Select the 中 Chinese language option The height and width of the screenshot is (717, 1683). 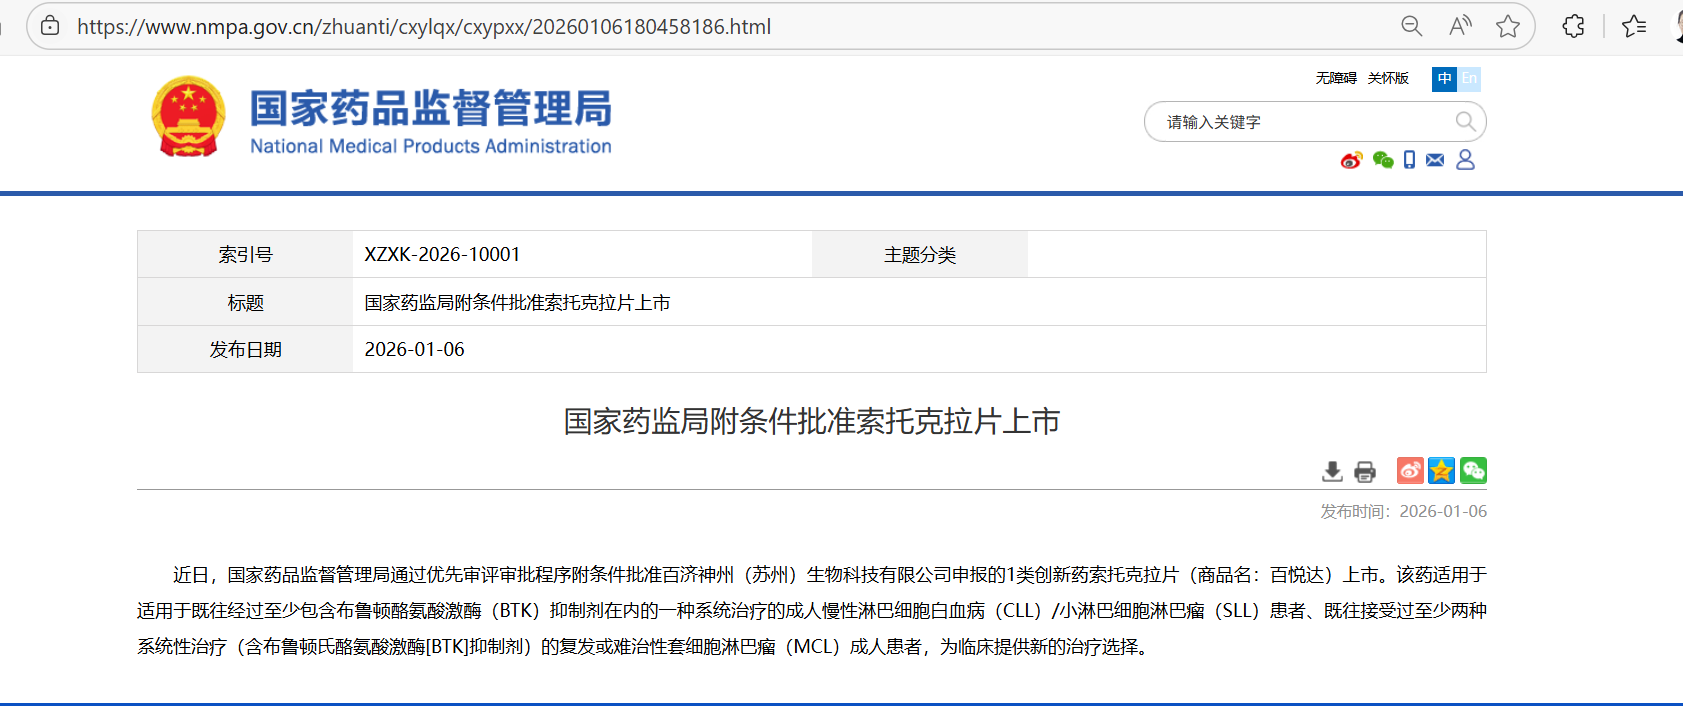click(1444, 79)
